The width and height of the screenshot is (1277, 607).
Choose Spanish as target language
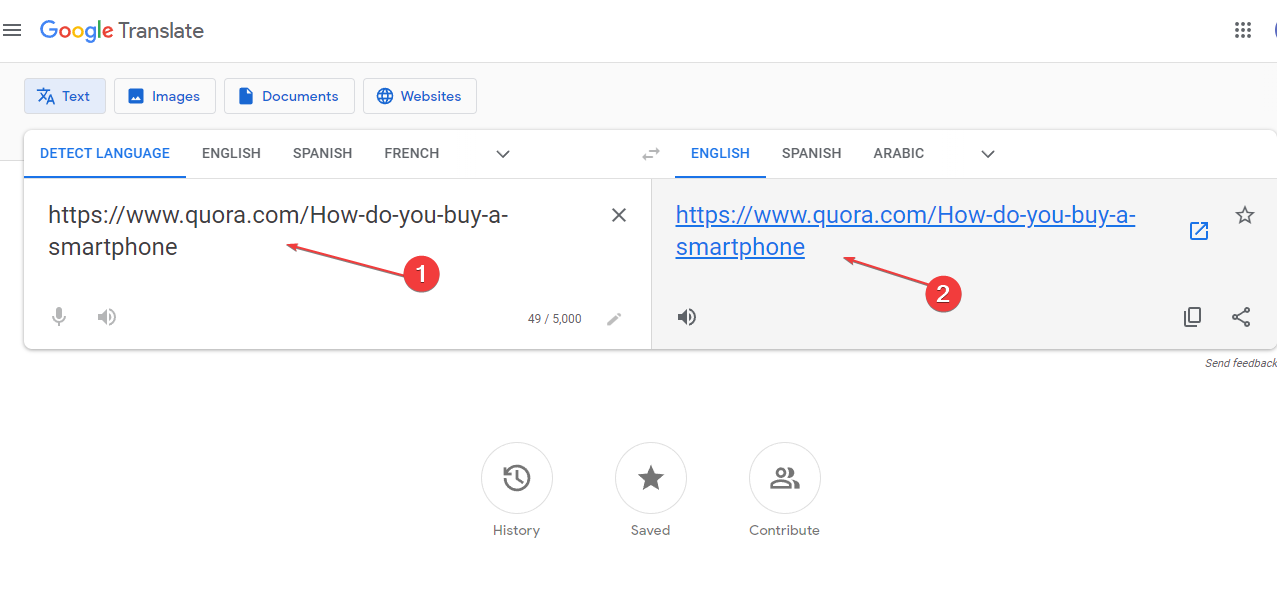tap(812, 153)
